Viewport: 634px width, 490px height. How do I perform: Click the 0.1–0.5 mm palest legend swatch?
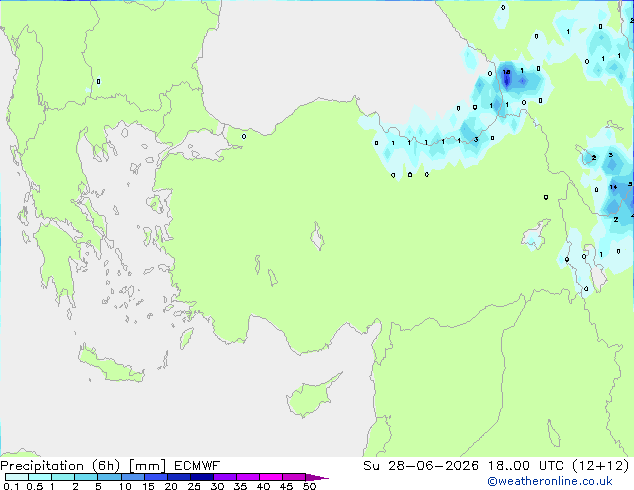[17, 477]
